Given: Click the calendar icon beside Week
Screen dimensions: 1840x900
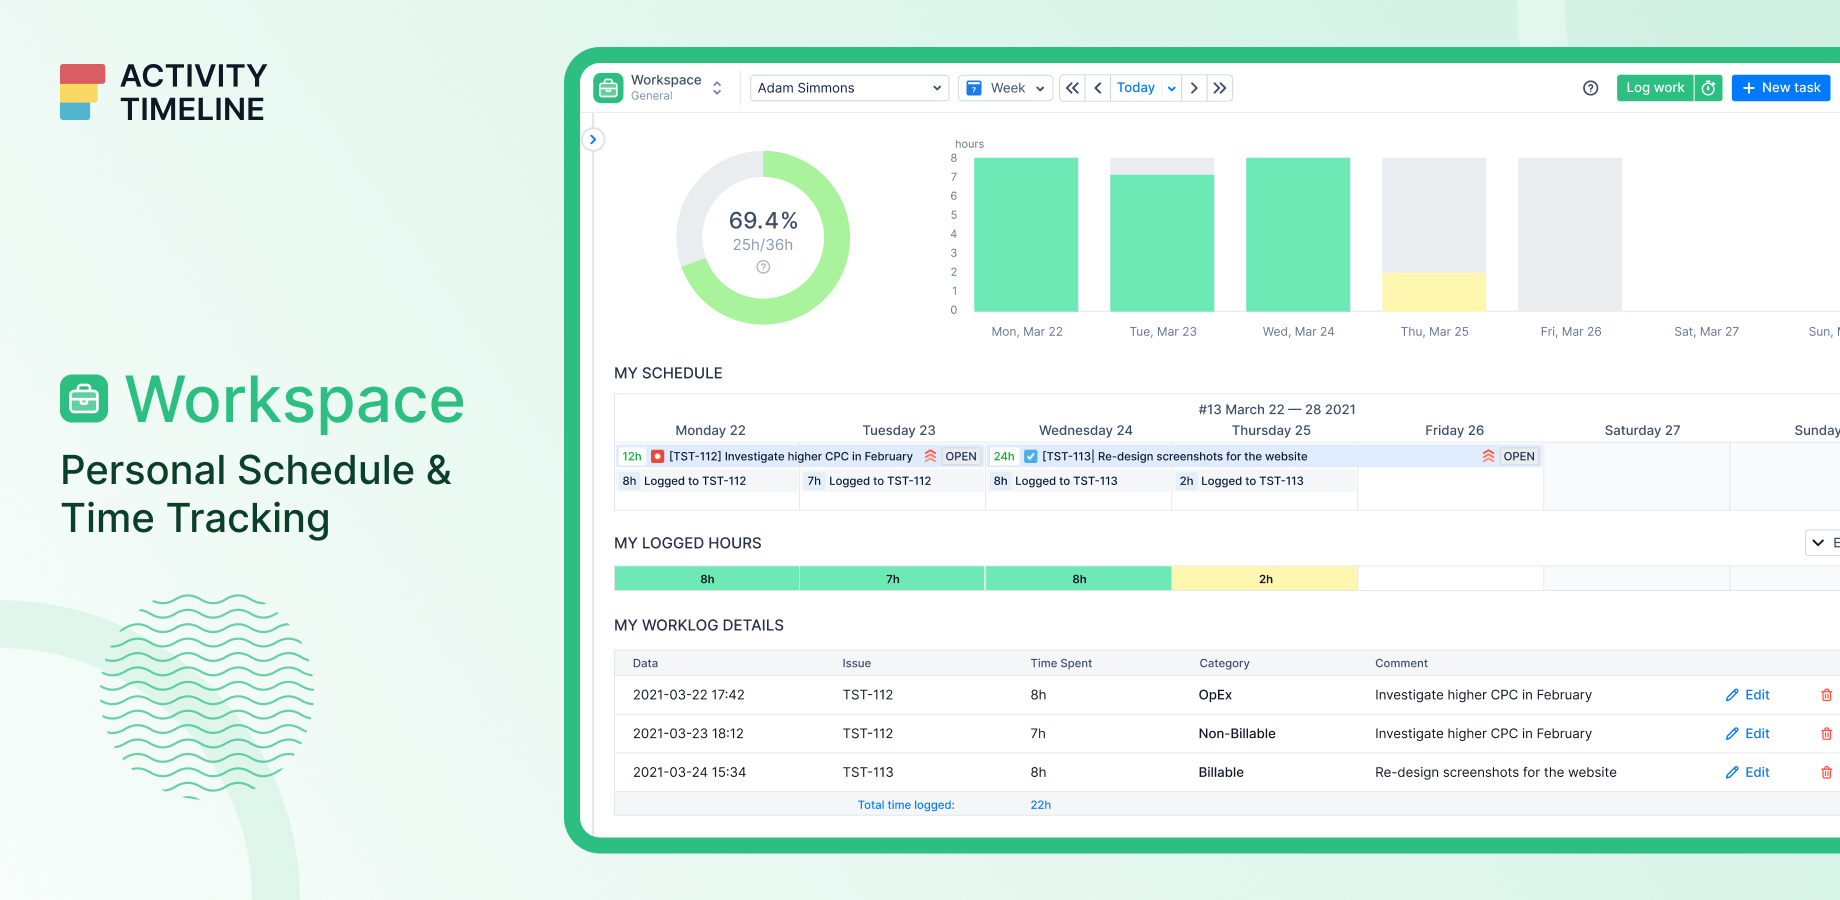Looking at the screenshot, I should (974, 88).
